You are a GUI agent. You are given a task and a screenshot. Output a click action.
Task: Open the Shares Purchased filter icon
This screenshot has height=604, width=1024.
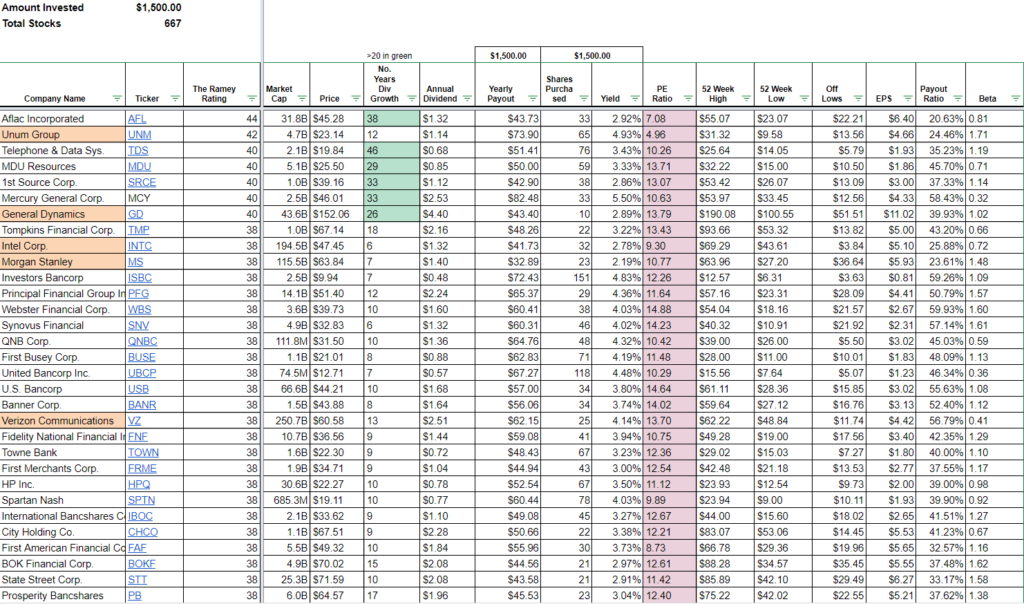pos(583,97)
